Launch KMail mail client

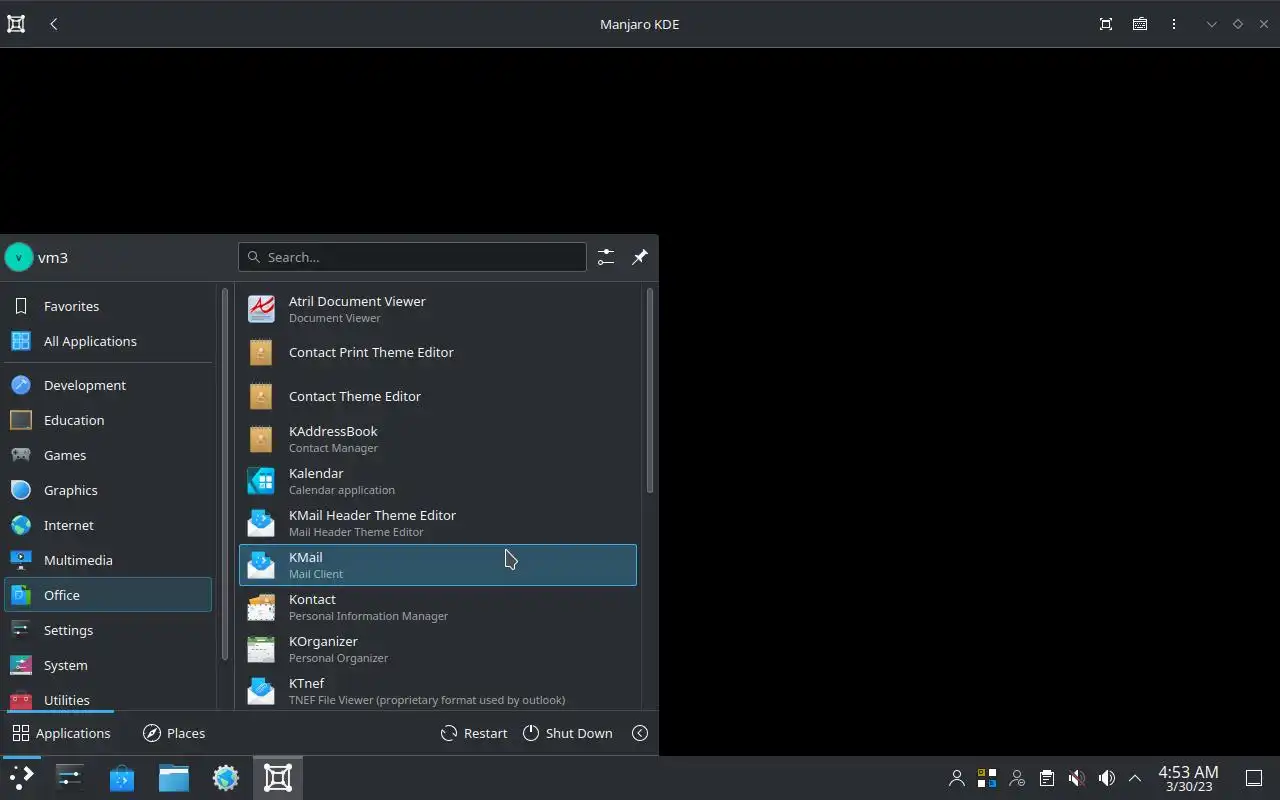437,565
